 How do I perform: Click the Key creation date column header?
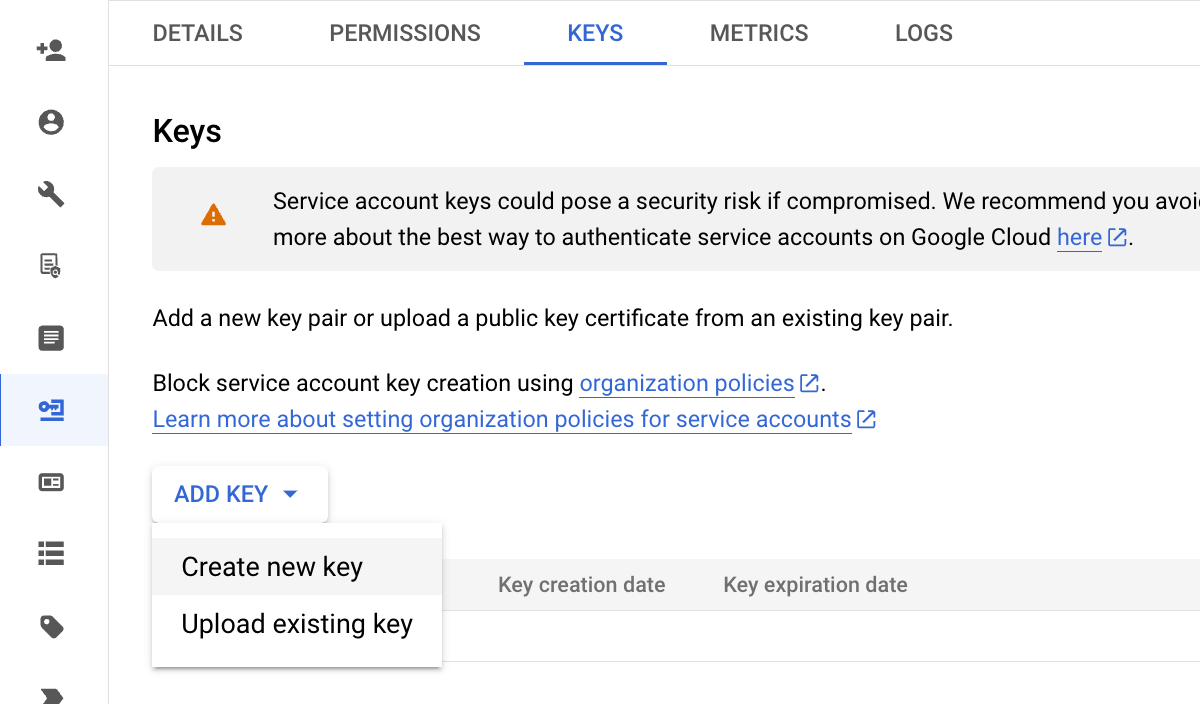pos(581,584)
